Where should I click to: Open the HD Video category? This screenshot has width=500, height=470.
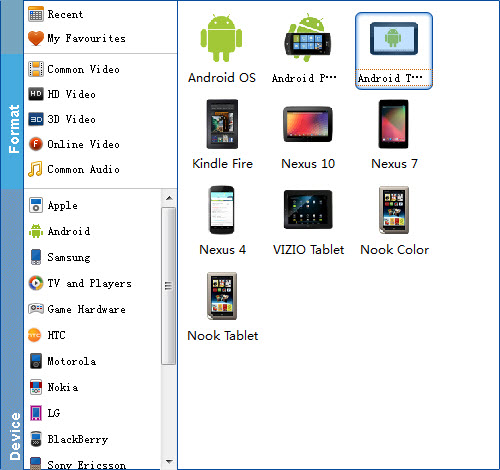pyautogui.click(x=100, y=94)
